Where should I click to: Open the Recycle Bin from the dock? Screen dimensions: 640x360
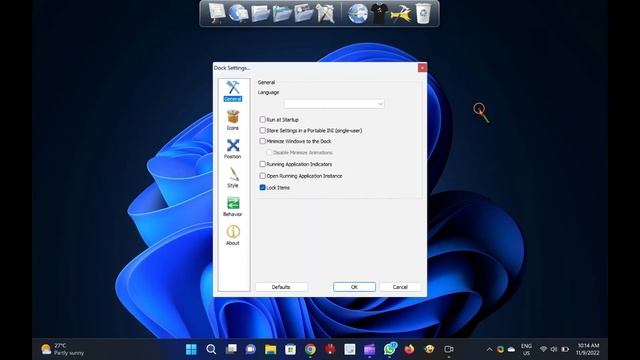[x=423, y=13]
